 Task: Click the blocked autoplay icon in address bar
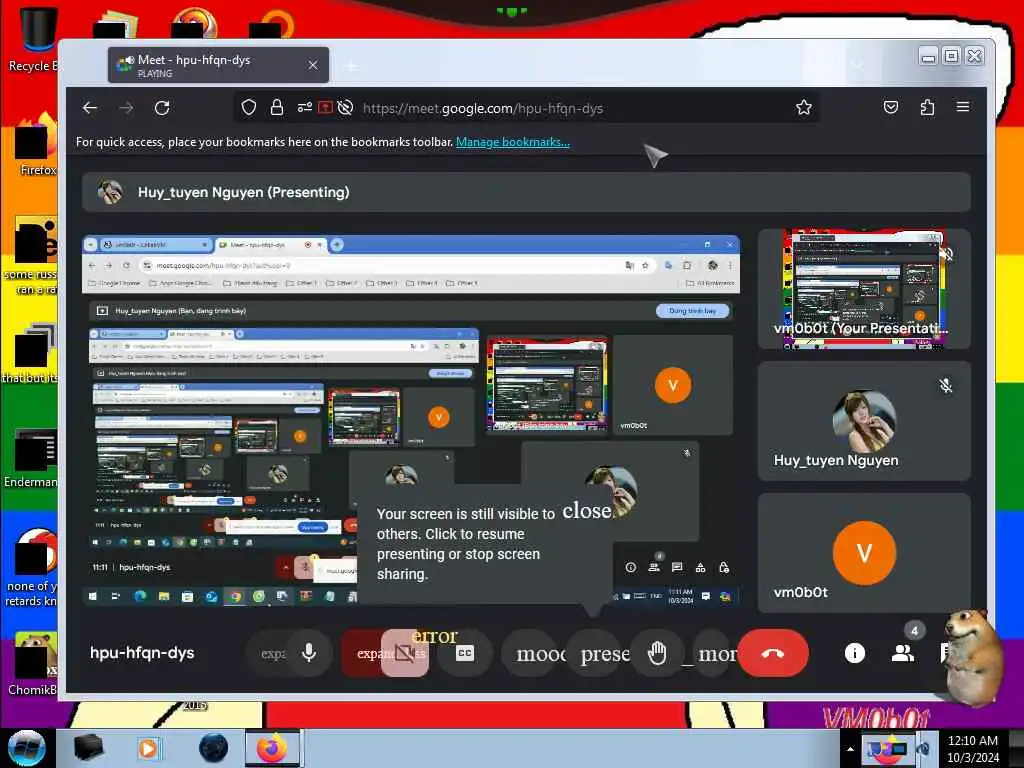[345, 108]
